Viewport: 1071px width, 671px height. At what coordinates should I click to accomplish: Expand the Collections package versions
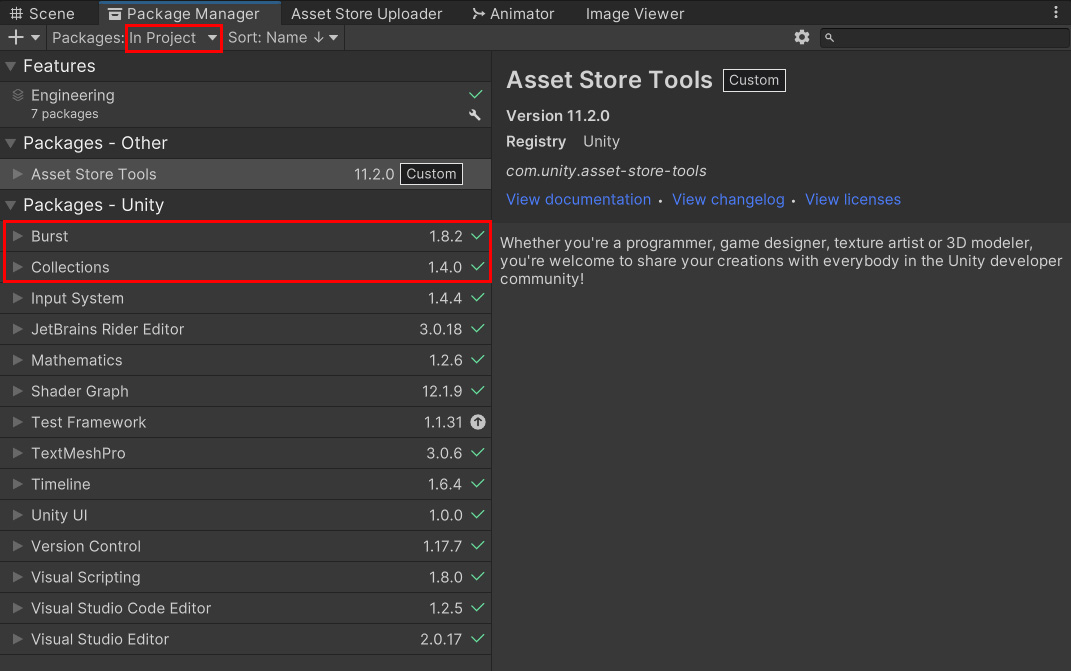pos(17,267)
